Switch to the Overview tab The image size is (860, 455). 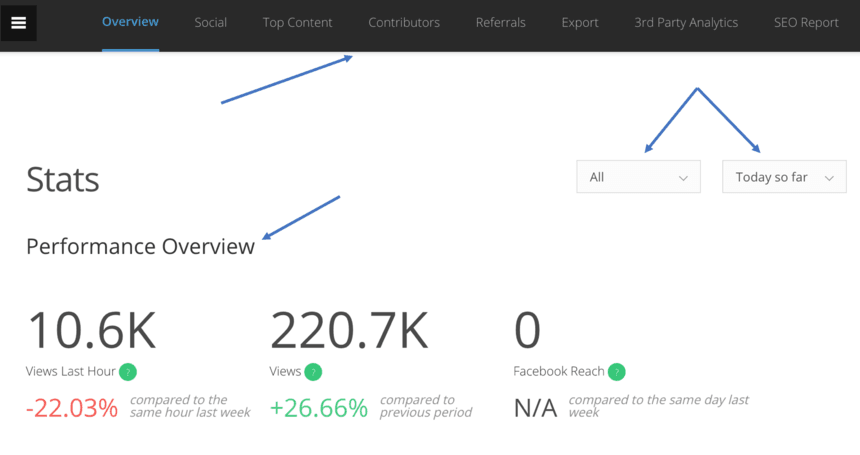click(x=130, y=22)
